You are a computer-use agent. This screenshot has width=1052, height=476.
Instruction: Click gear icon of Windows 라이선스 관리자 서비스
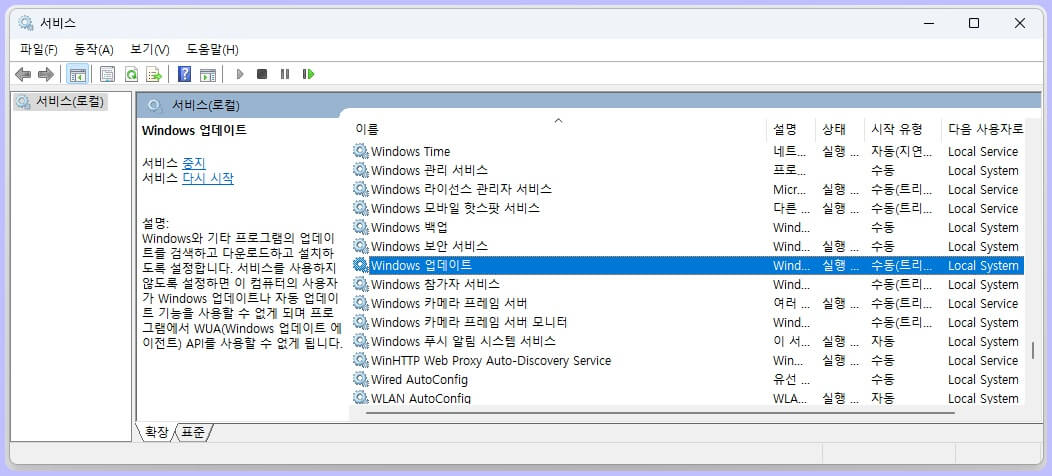pyautogui.click(x=361, y=189)
